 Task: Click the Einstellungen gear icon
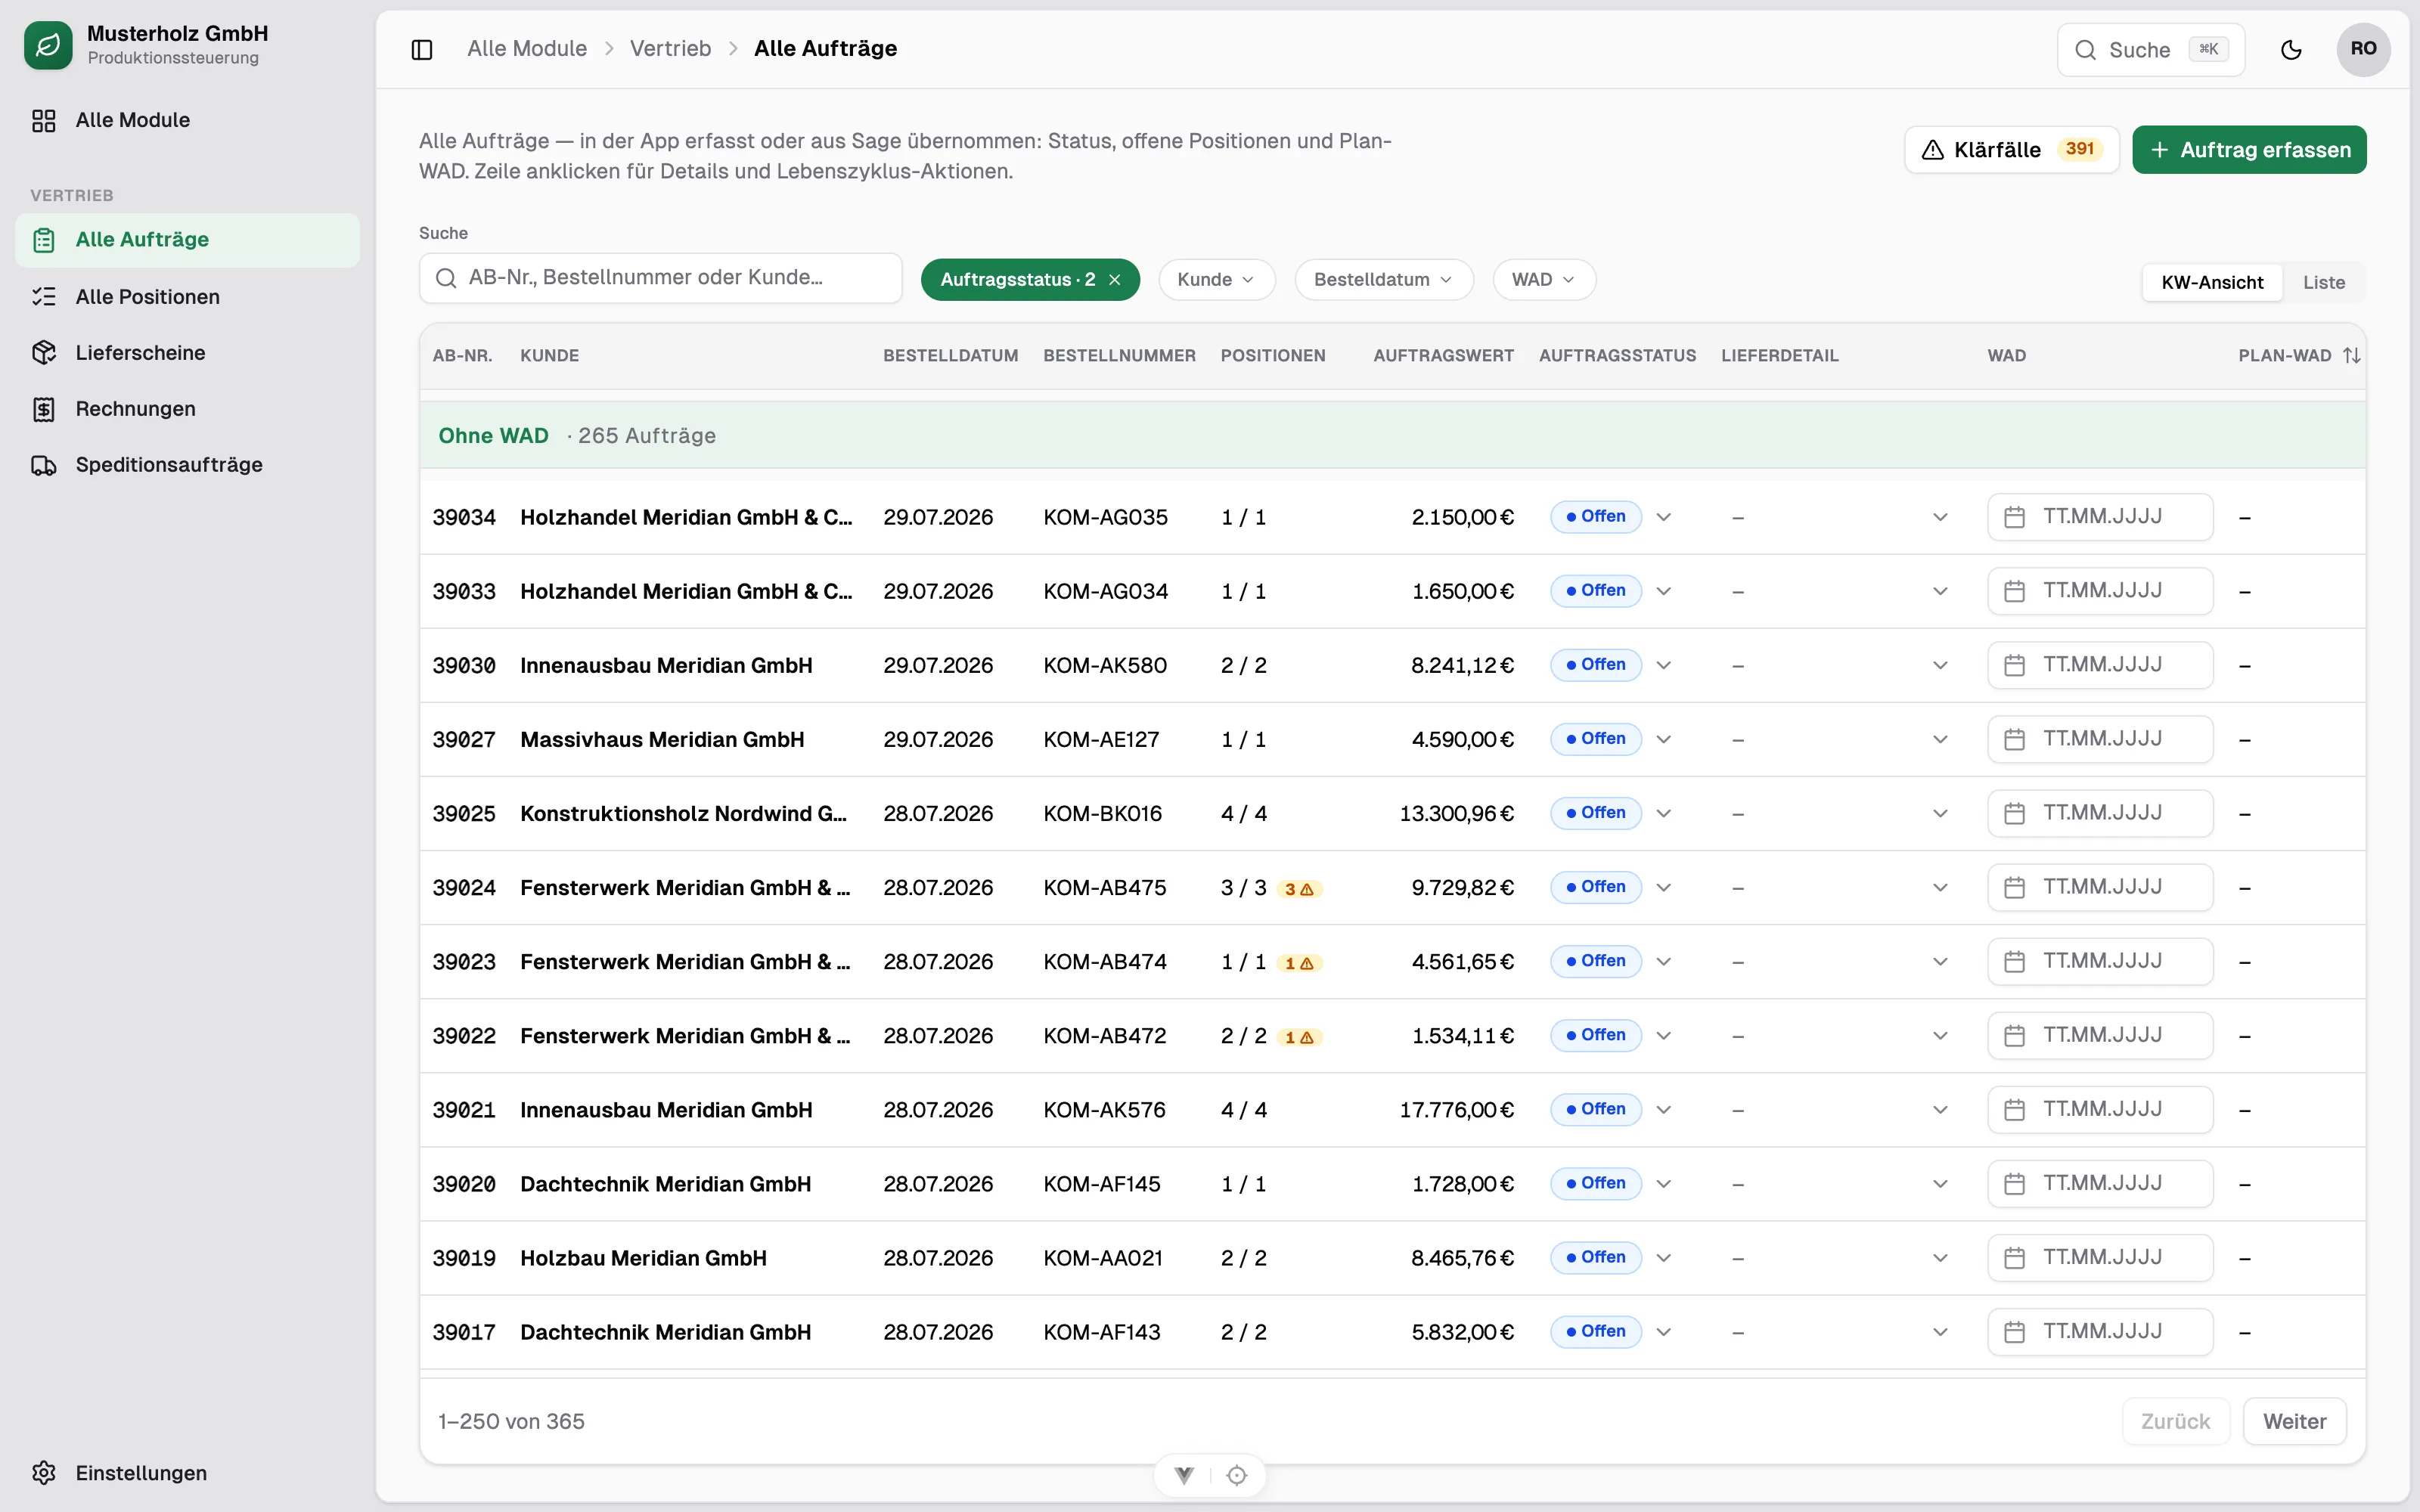[43, 1473]
